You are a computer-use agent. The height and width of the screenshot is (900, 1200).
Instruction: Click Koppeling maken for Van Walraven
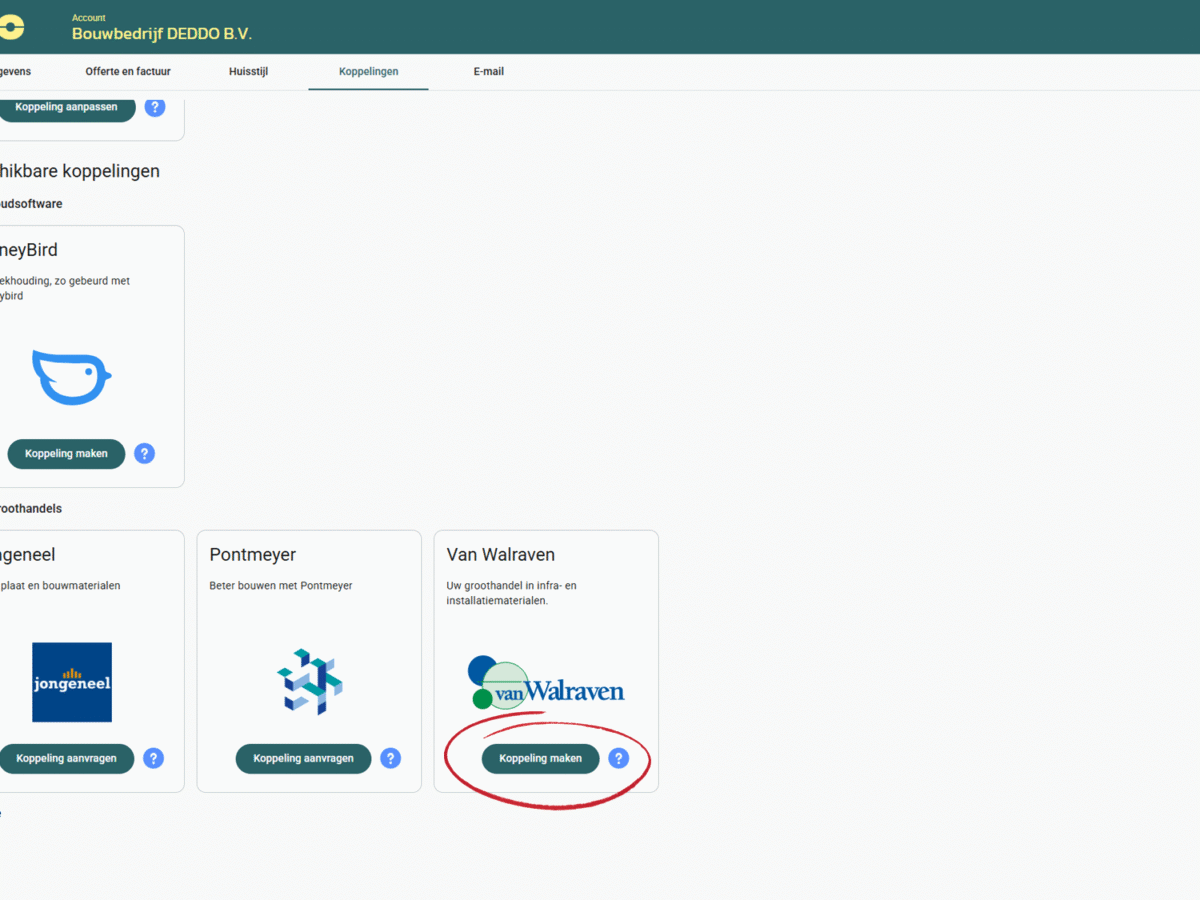pos(540,758)
